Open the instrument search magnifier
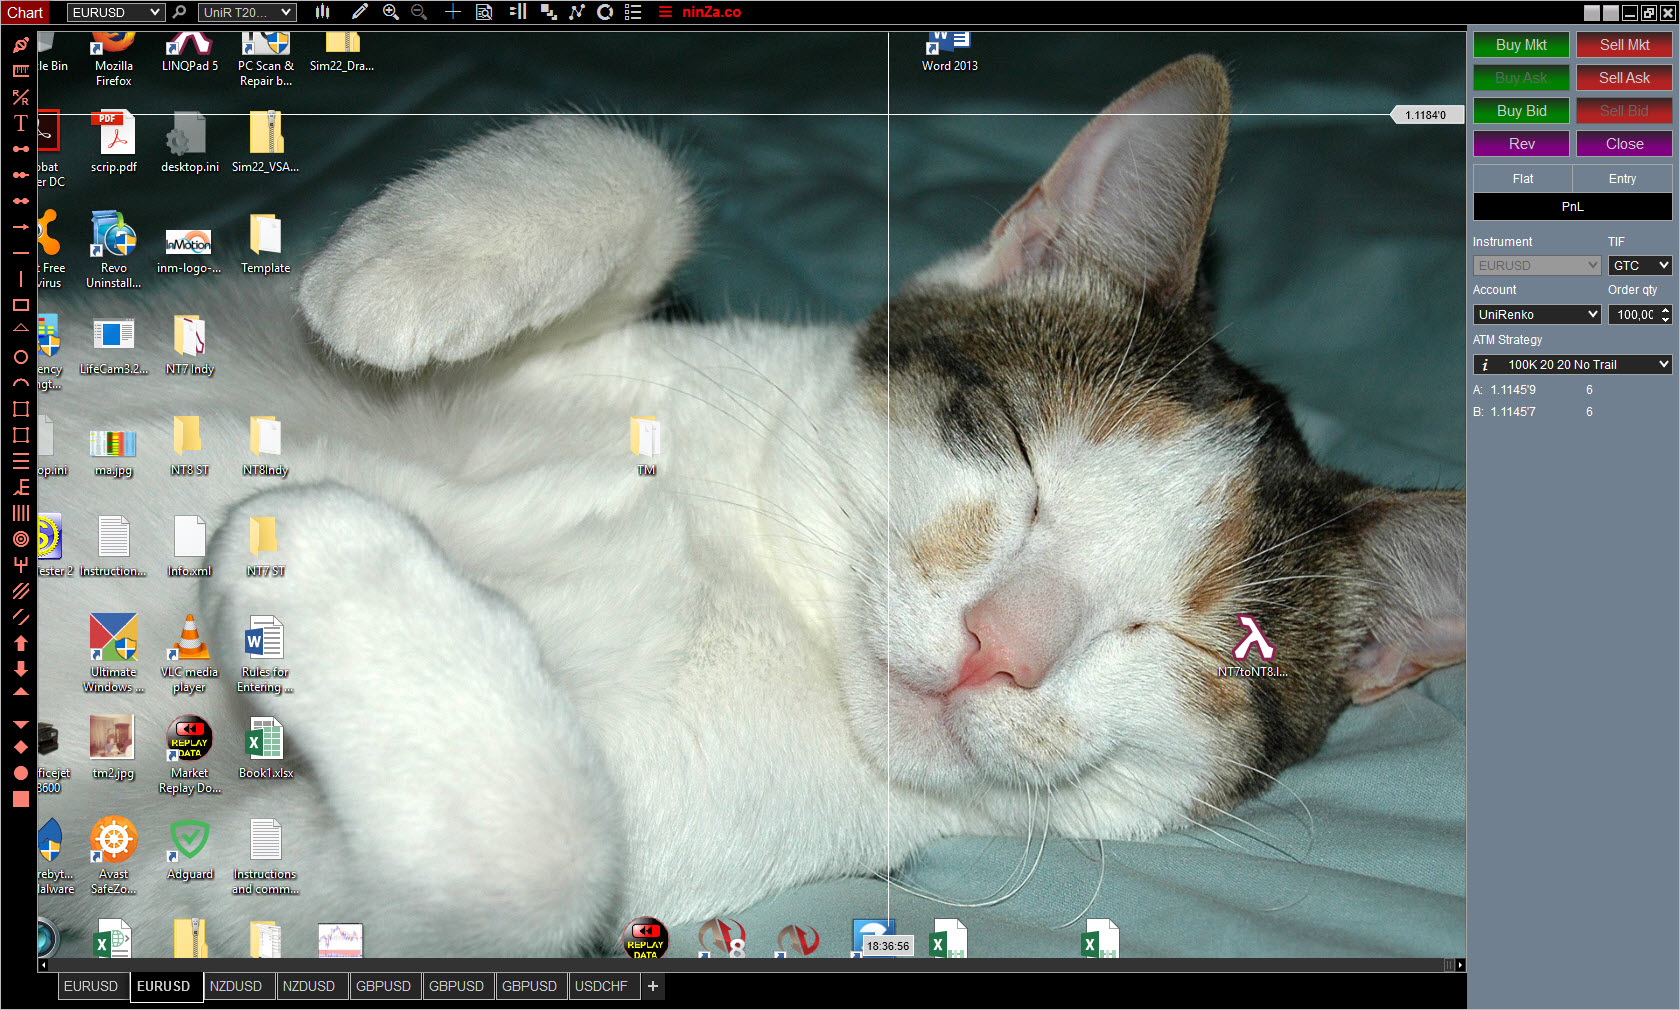The width and height of the screenshot is (1680, 1010). coord(179,12)
